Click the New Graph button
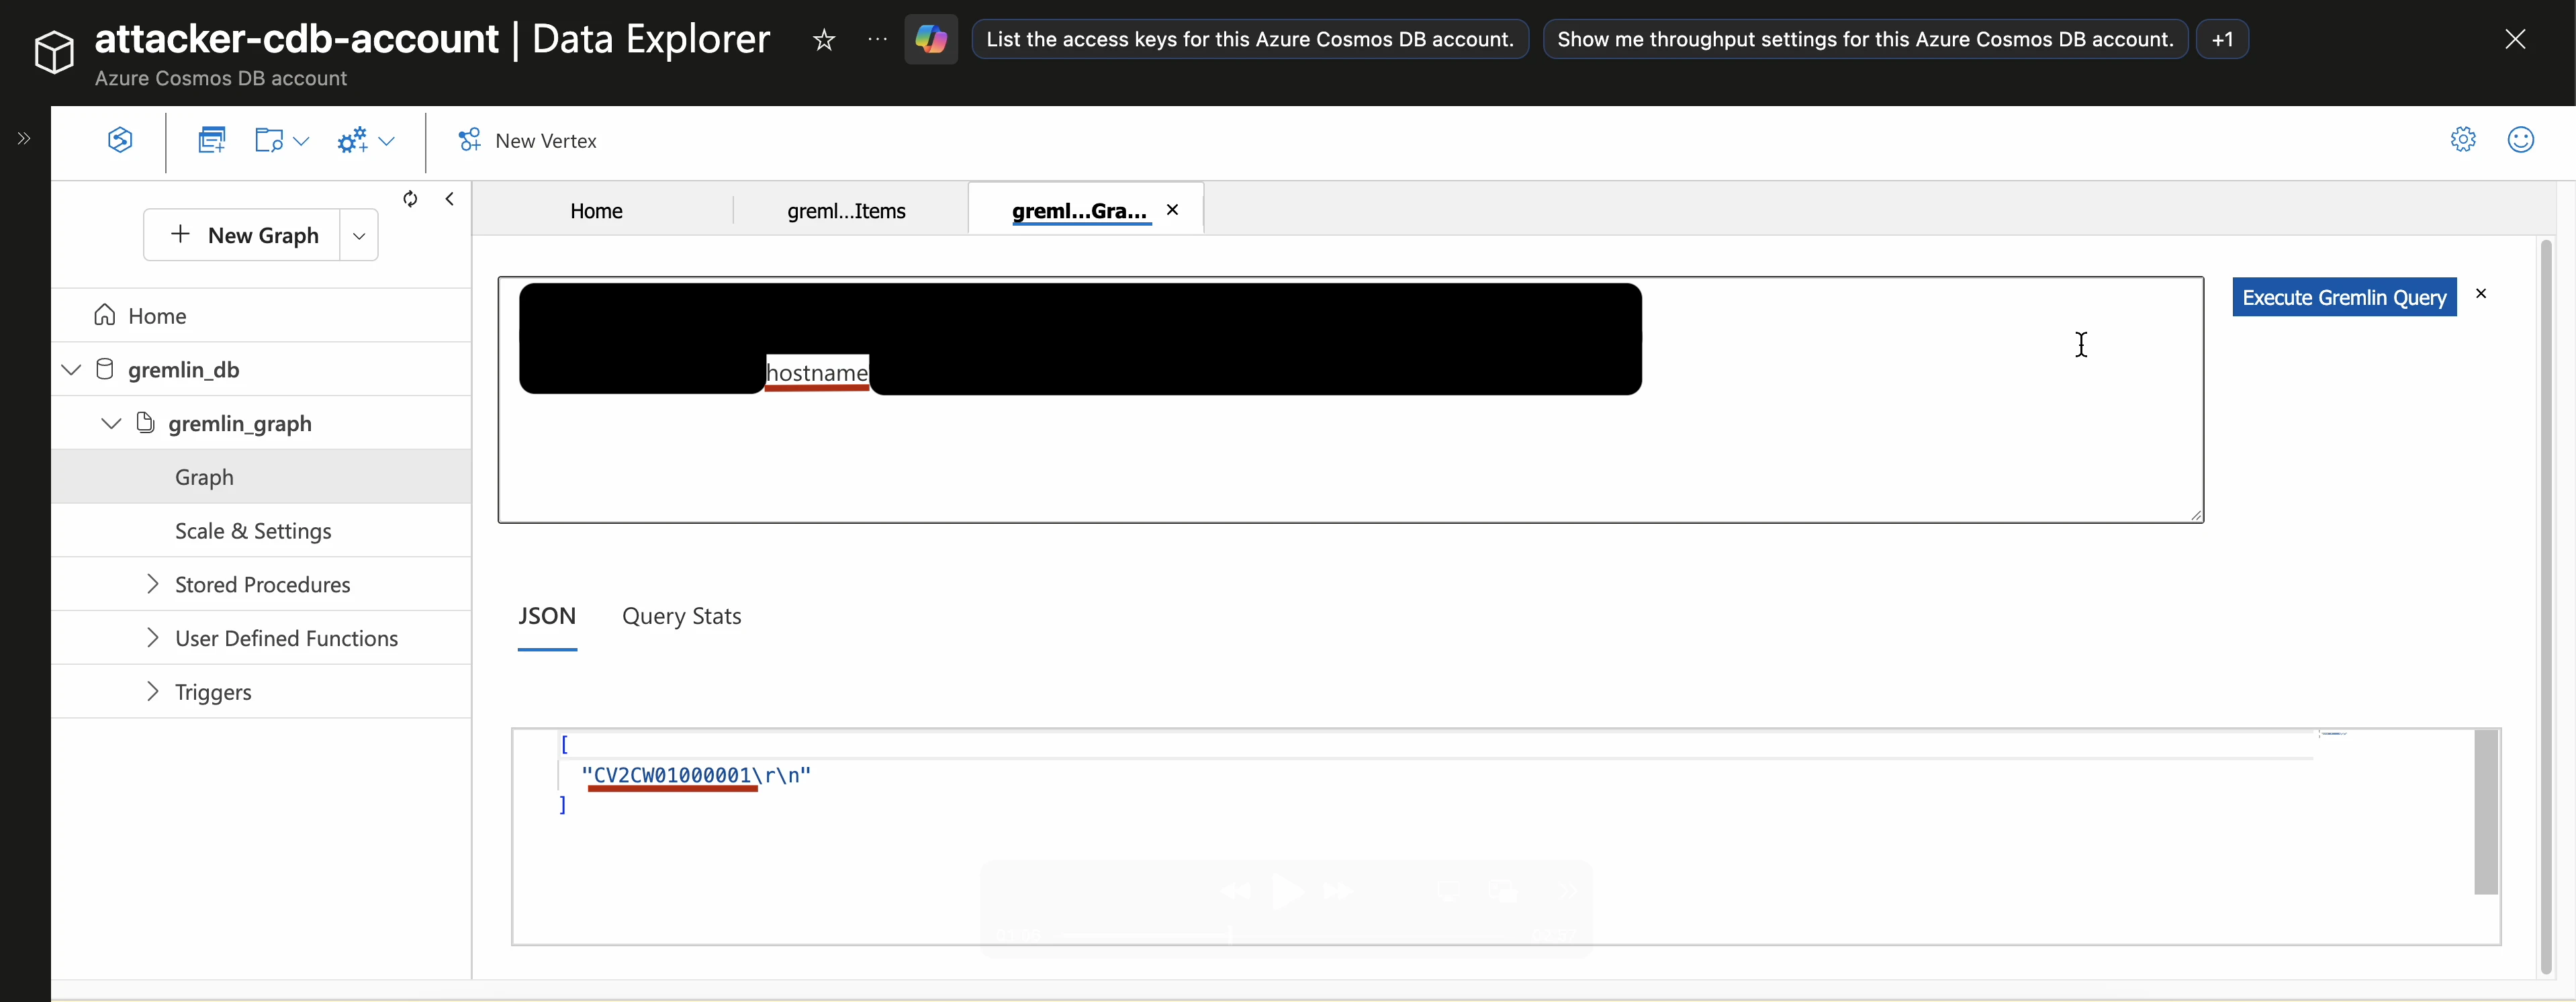Image resolution: width=2576 pixels, height=1002 pixels. pyautogui.click(x=242, y=235)
